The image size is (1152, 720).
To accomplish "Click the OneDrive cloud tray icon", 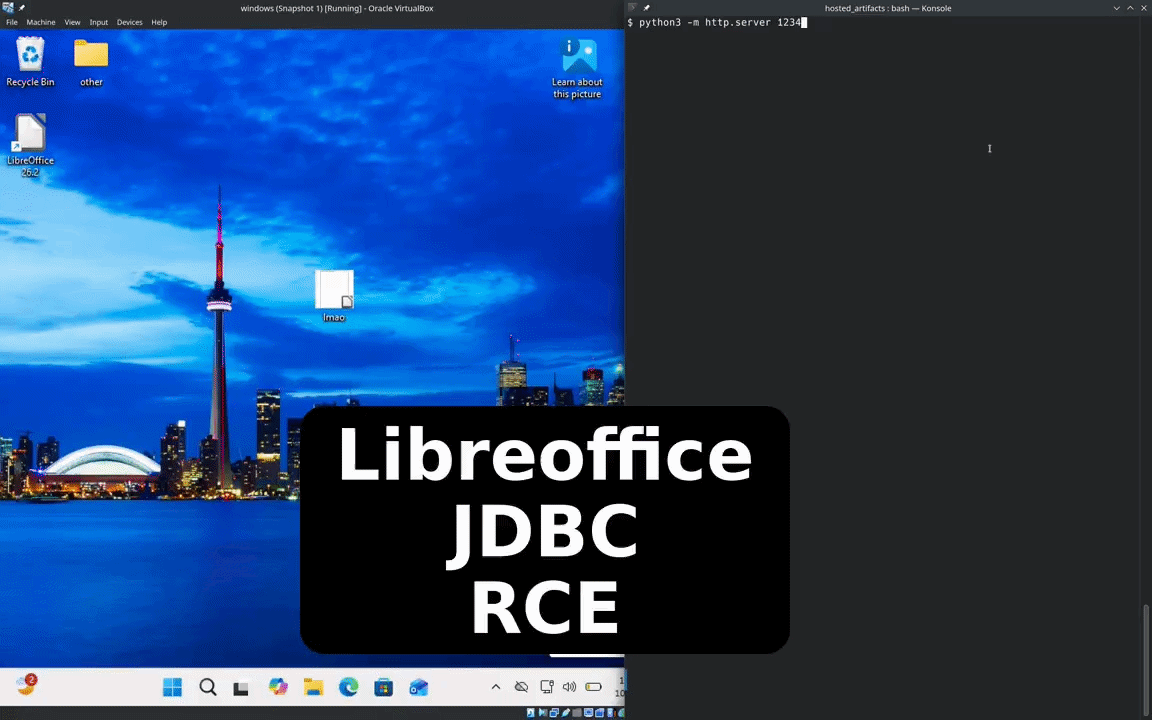I will [x=522, y=687].
